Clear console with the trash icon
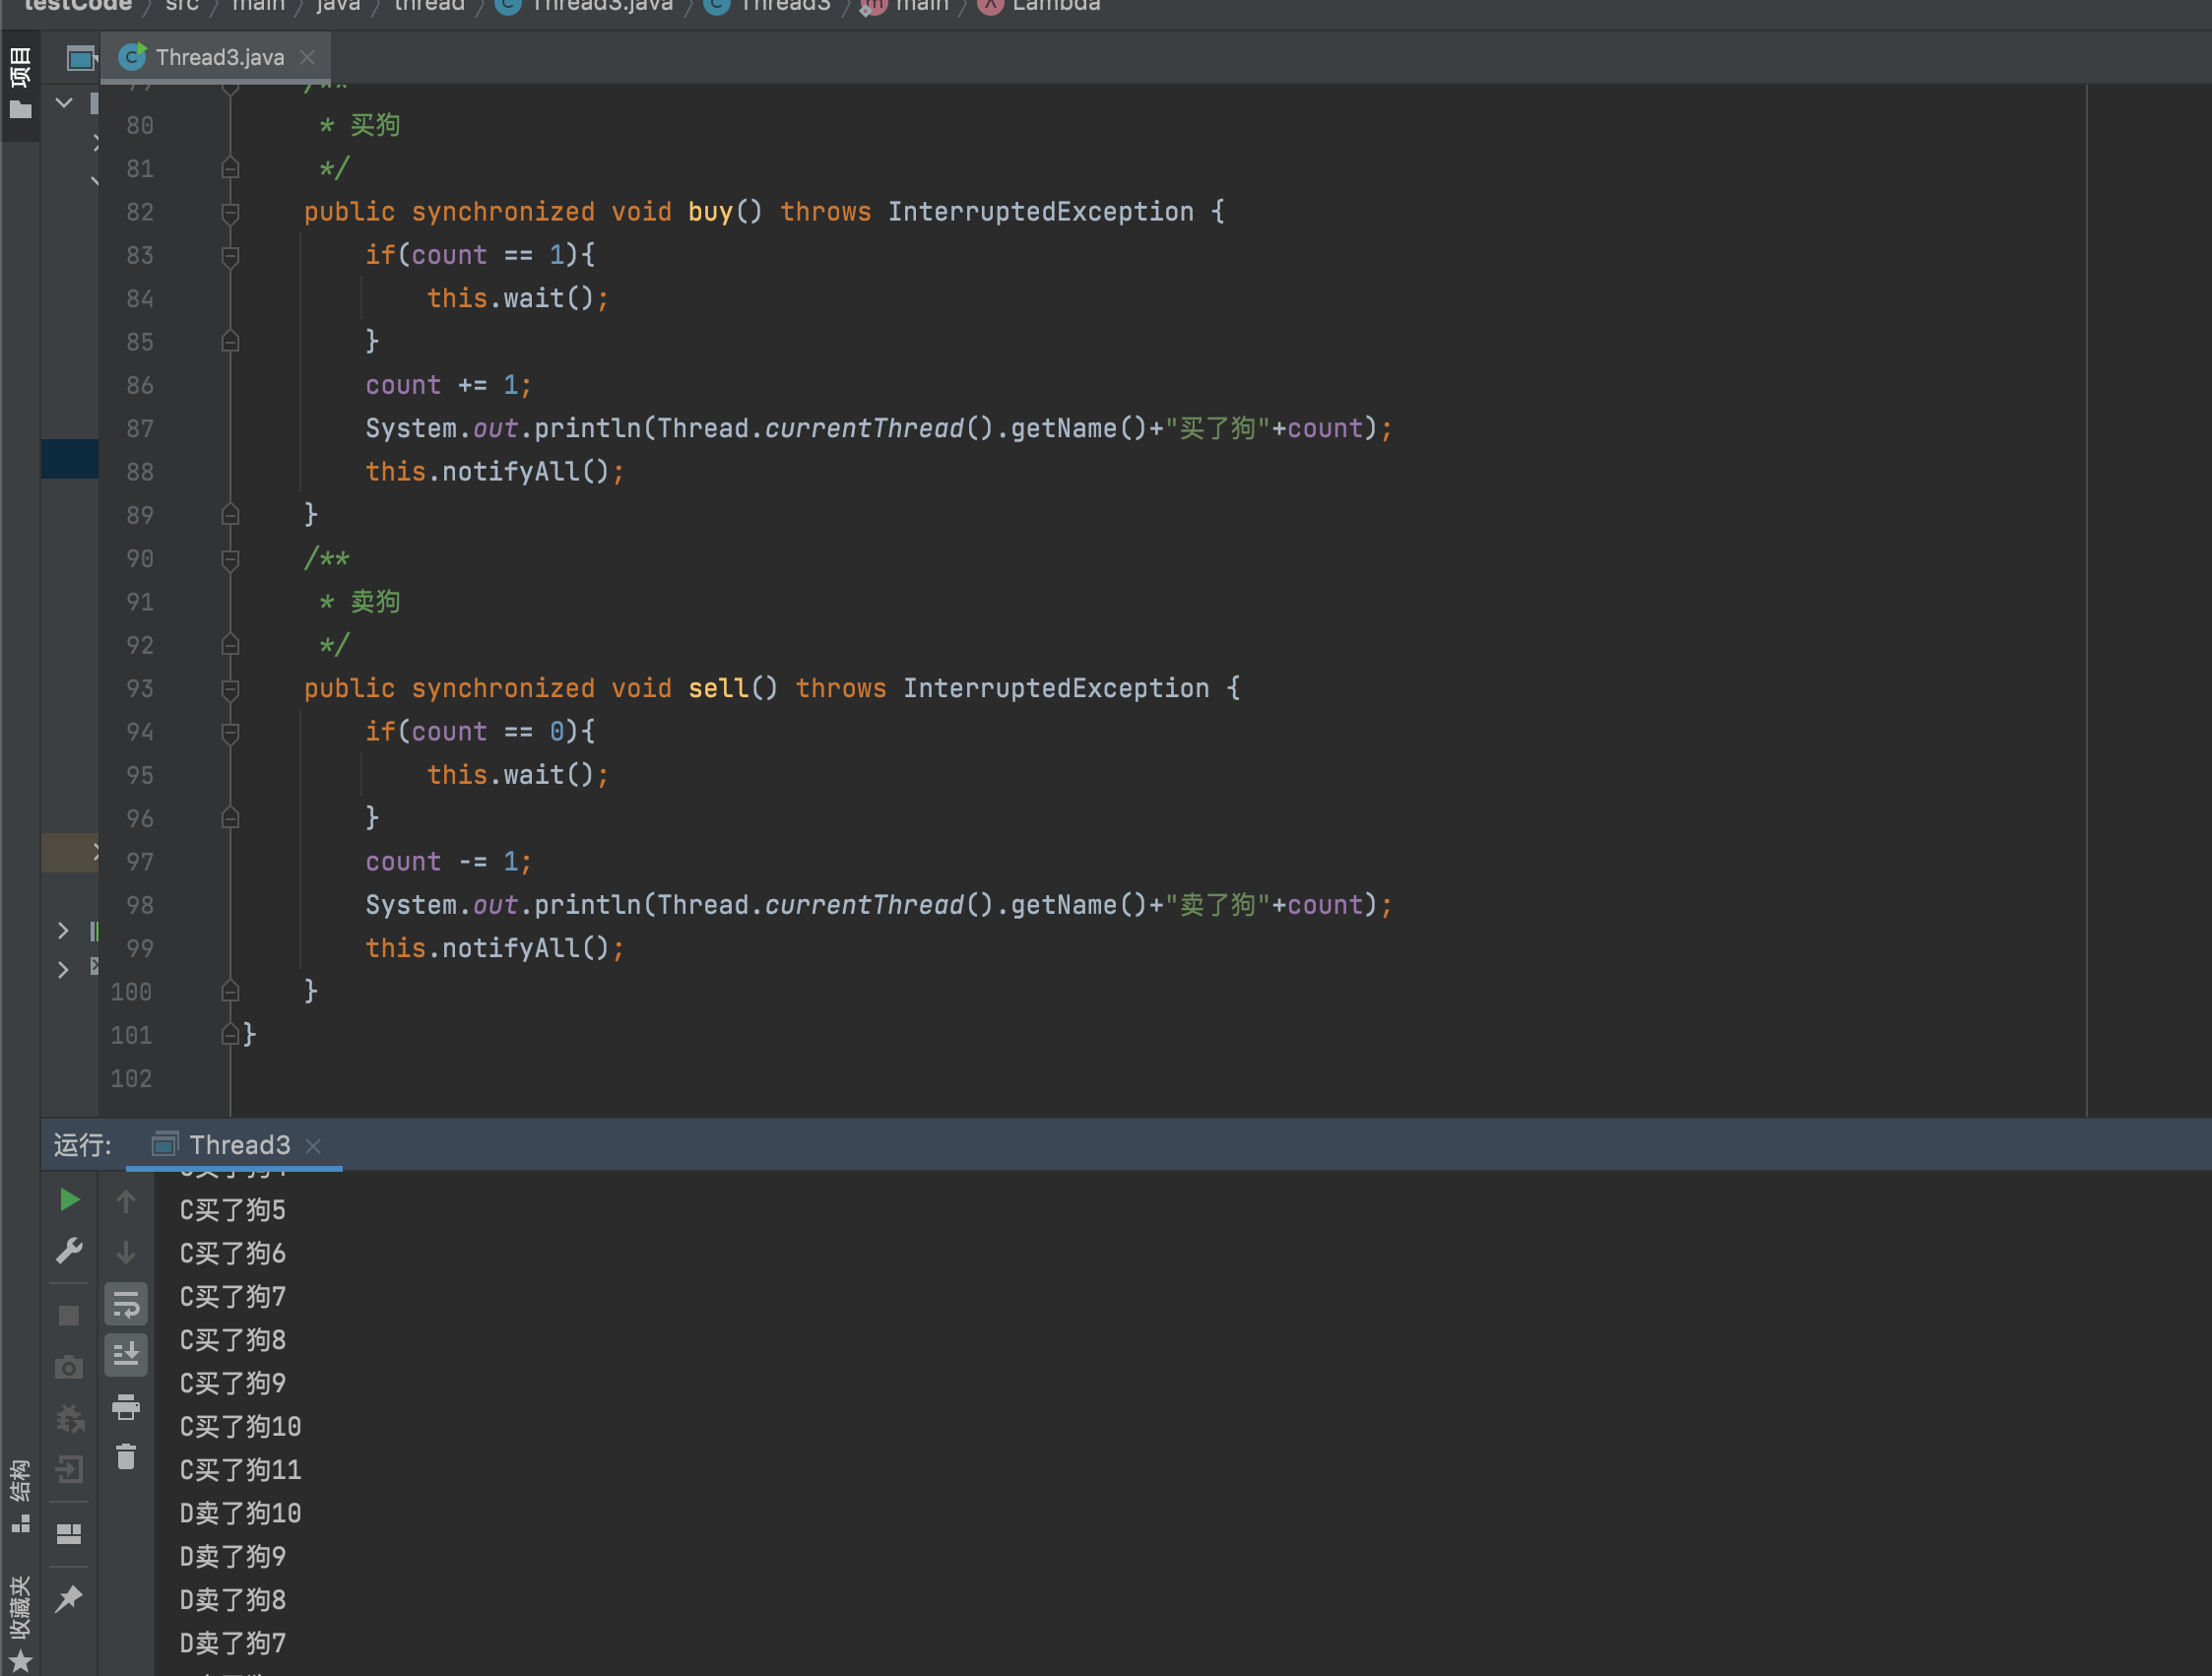Viewport: 2212px width, 1676px height. [x=126, y=1457]
